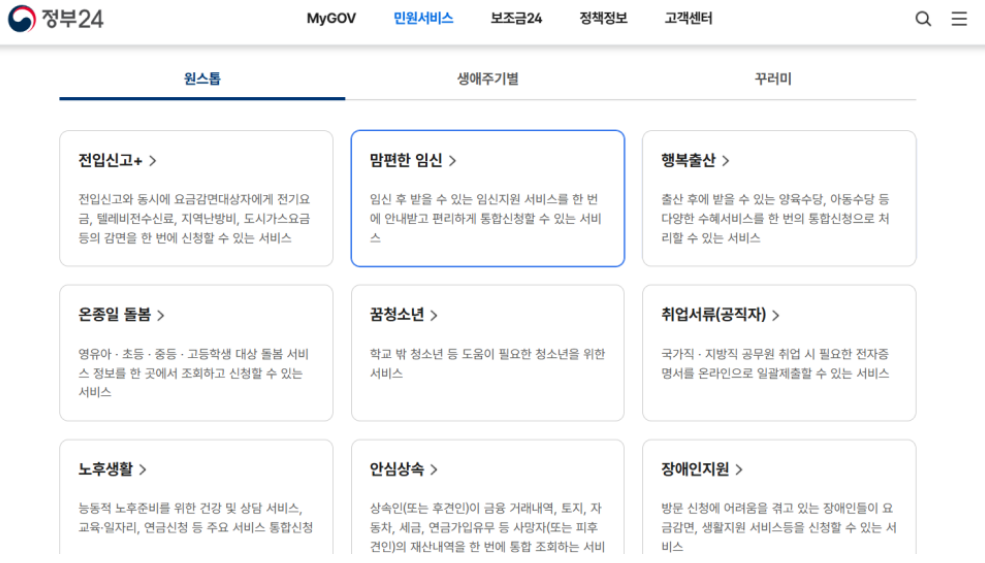Click the 행복출산 description starting '출산 후에 받을'
The width and height of the screenshot is (985, 563).
coord(775,219)
